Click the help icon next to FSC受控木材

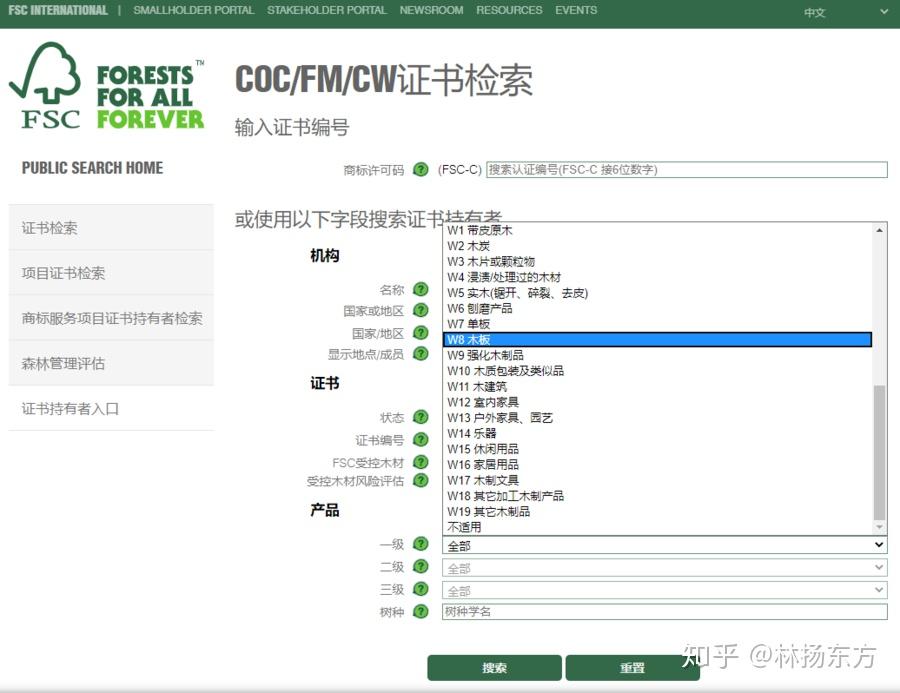click(421, 461)
